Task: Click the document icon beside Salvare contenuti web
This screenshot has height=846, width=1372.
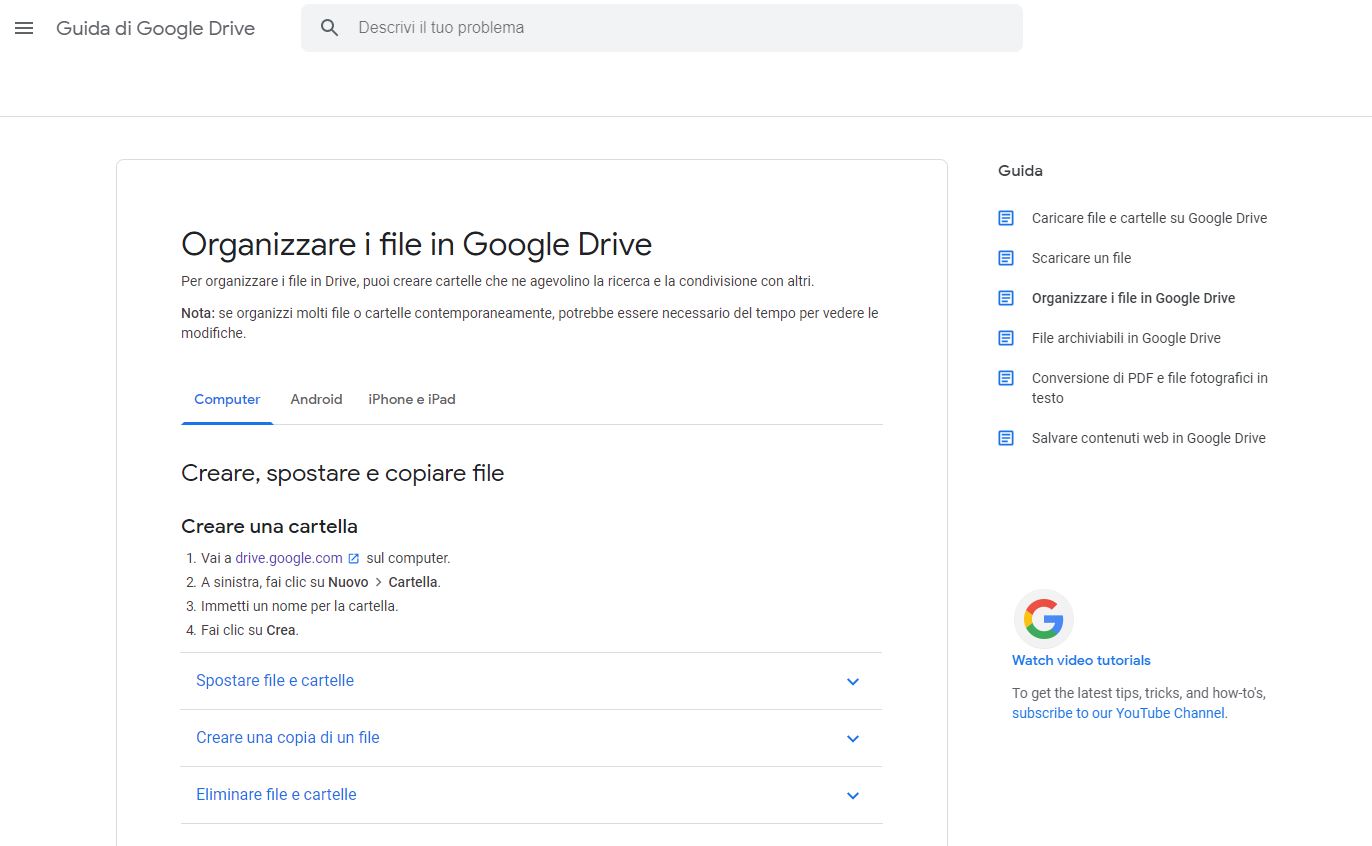Action: pyautogui.click(x=1006, y=438)
